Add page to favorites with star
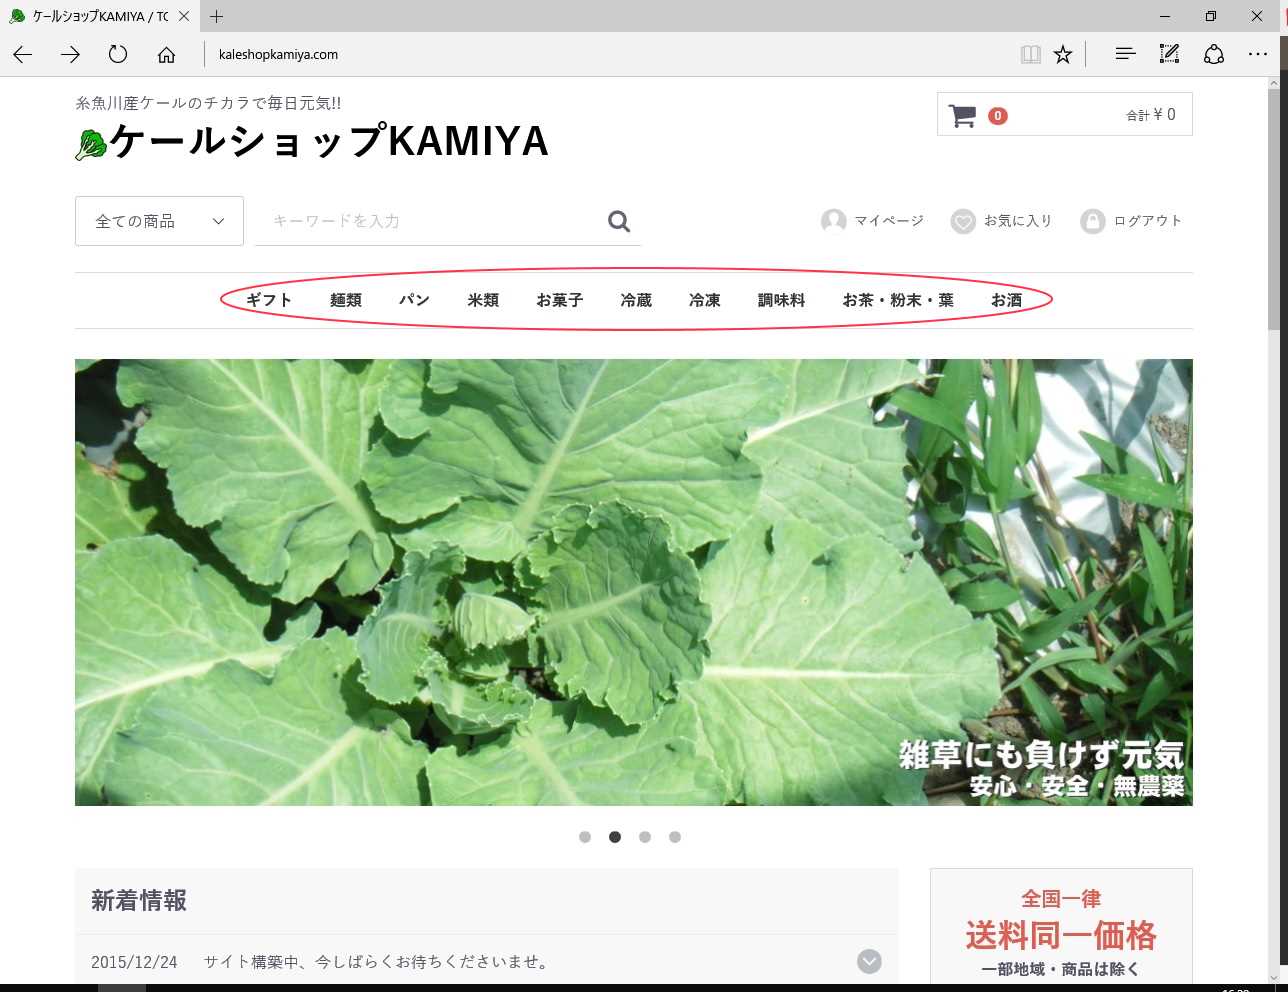1288x992 pixels. tap(1063, 55)
